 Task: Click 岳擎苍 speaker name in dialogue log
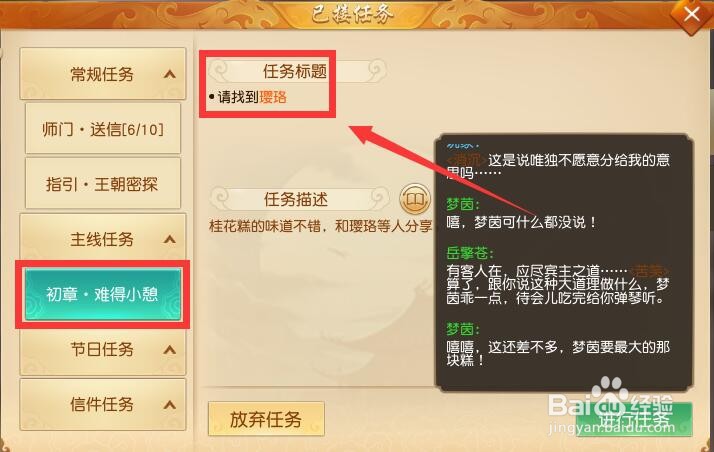469,253
